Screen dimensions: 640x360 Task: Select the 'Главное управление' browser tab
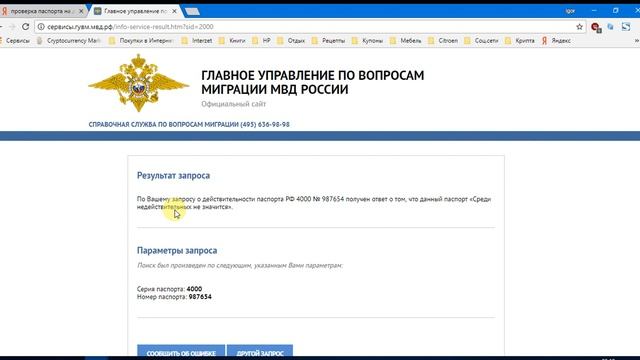point(135,11)
